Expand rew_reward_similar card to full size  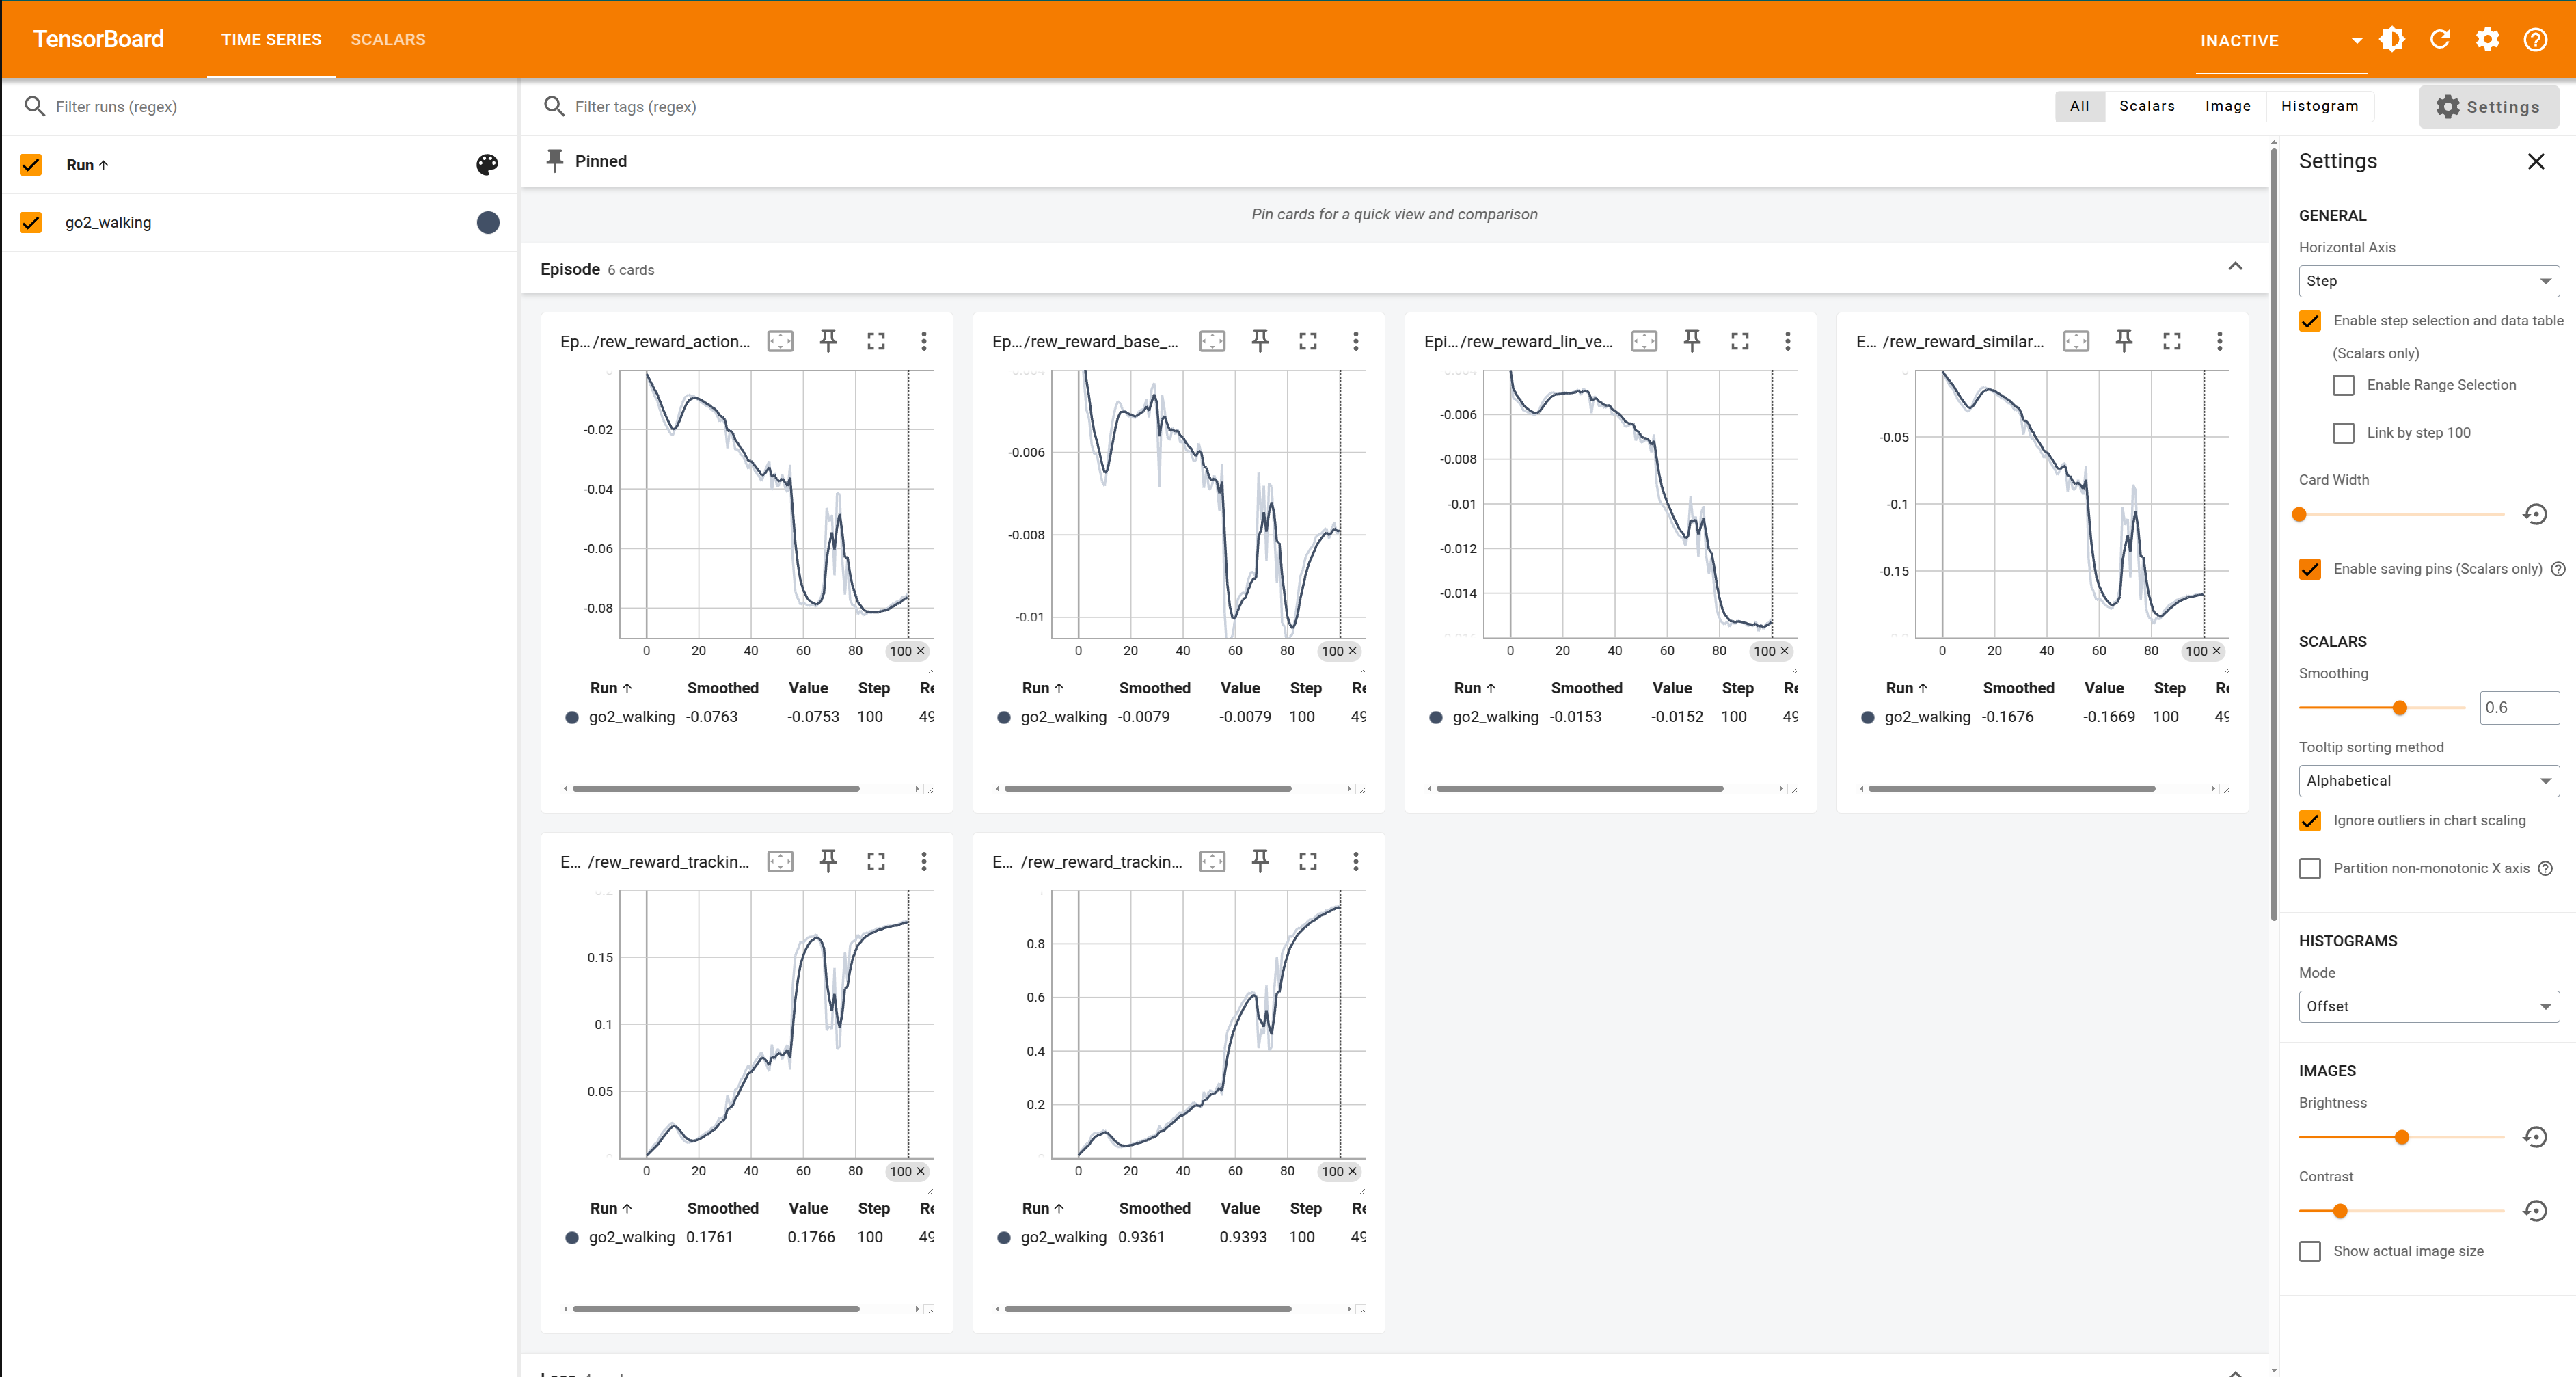(x=2172, y=341)
